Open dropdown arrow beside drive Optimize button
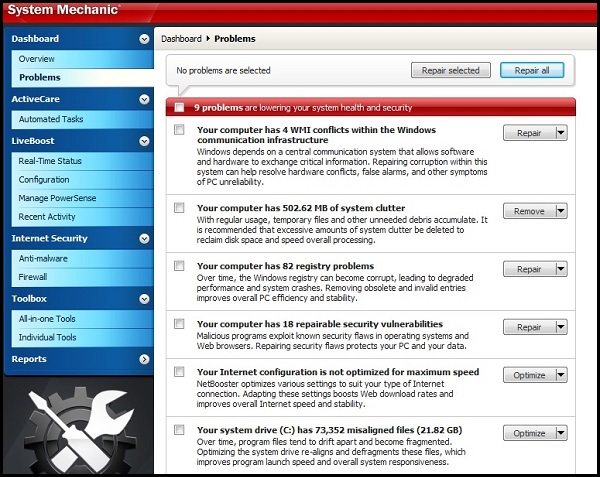 click(x=561, y=433)
